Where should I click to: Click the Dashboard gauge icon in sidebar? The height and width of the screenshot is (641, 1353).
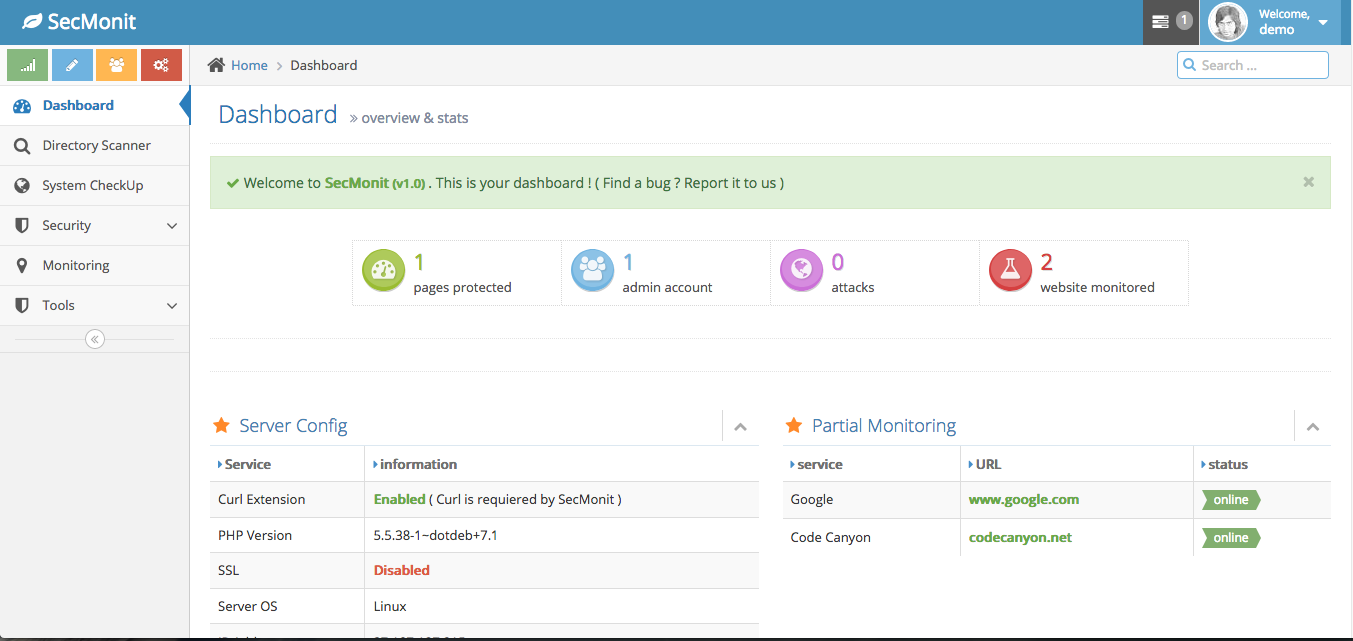22,105
